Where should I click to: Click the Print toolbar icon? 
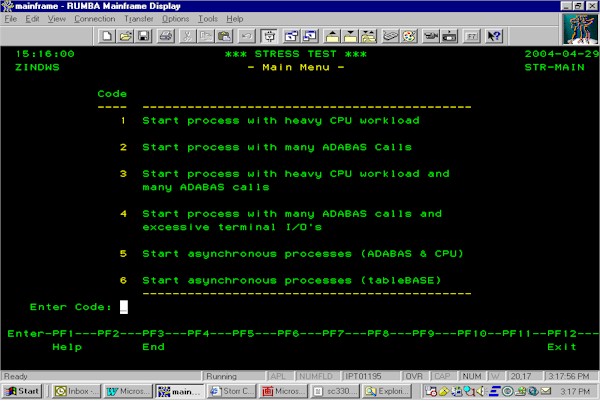[x=166, y=36]
